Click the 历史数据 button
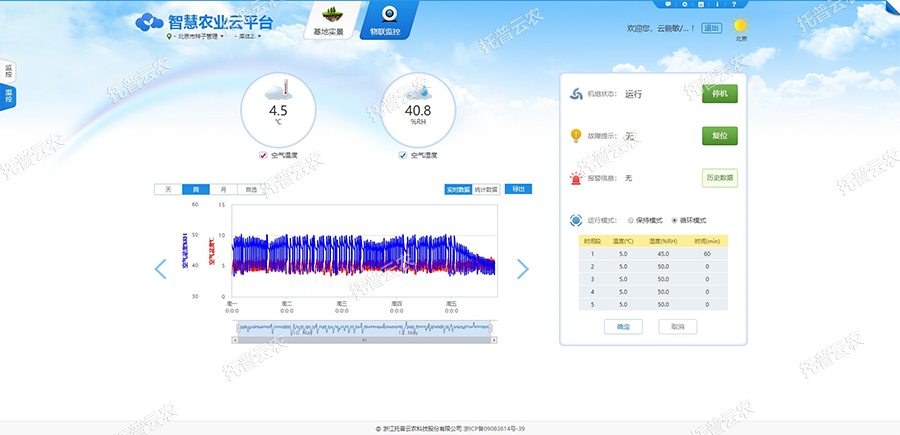The height and width of the screenshot is (435, 900). point(719,178)
